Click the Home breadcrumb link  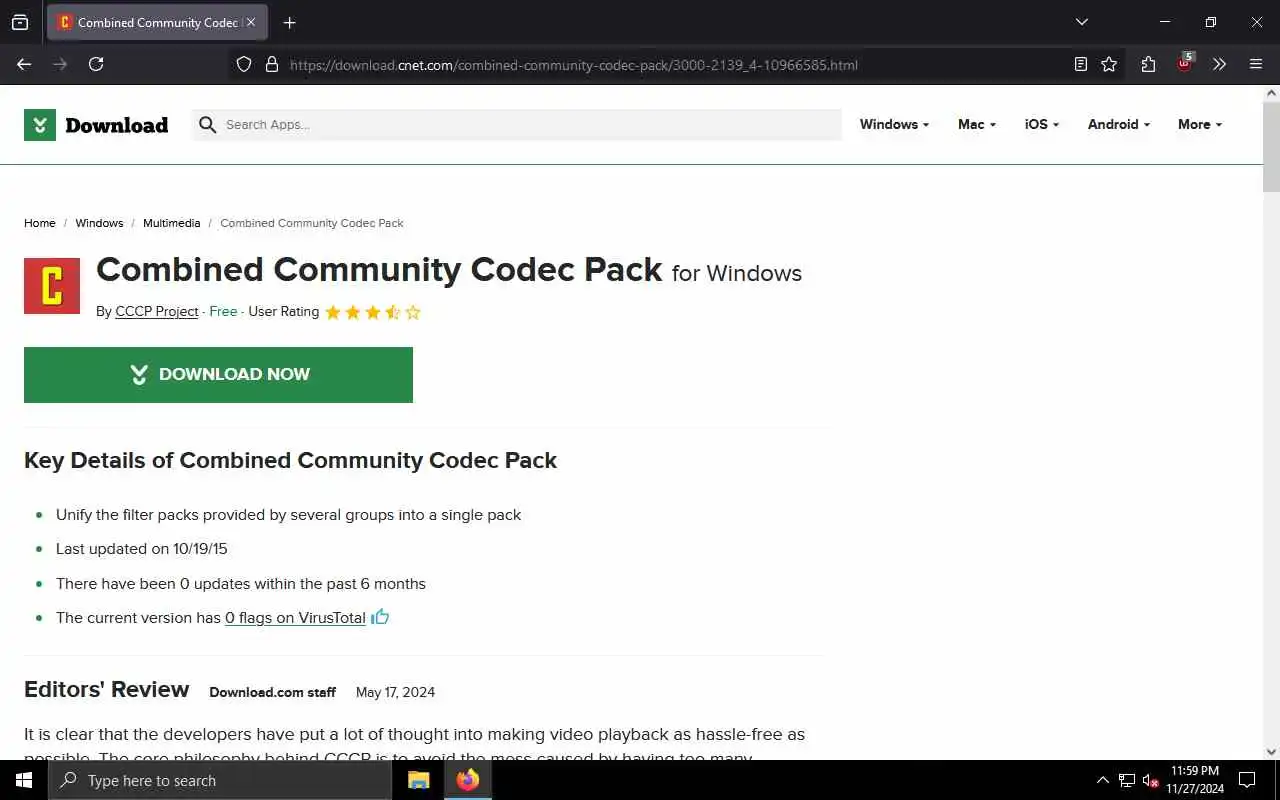[40, 223]
